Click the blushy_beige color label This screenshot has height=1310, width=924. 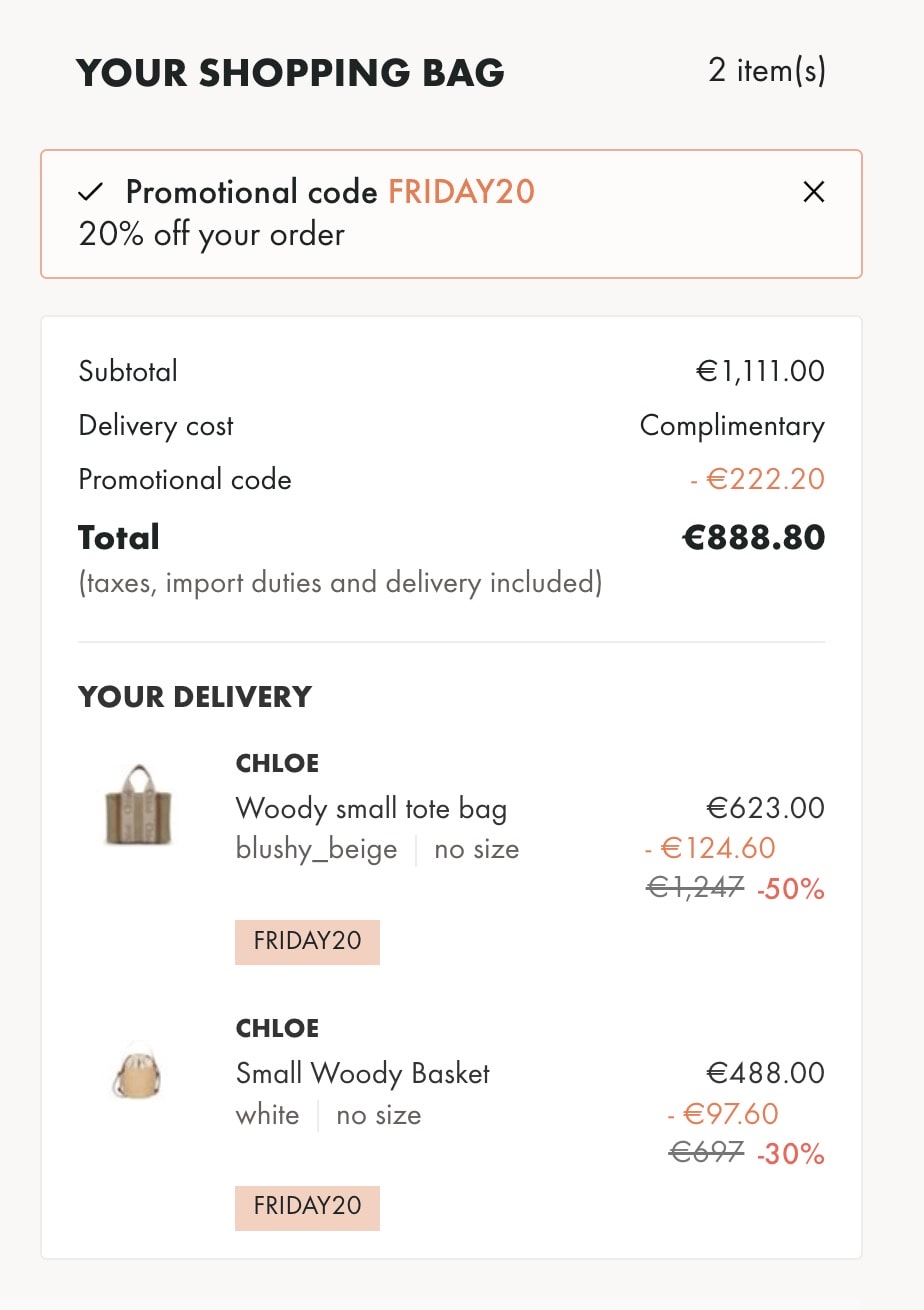click(316, 850)
